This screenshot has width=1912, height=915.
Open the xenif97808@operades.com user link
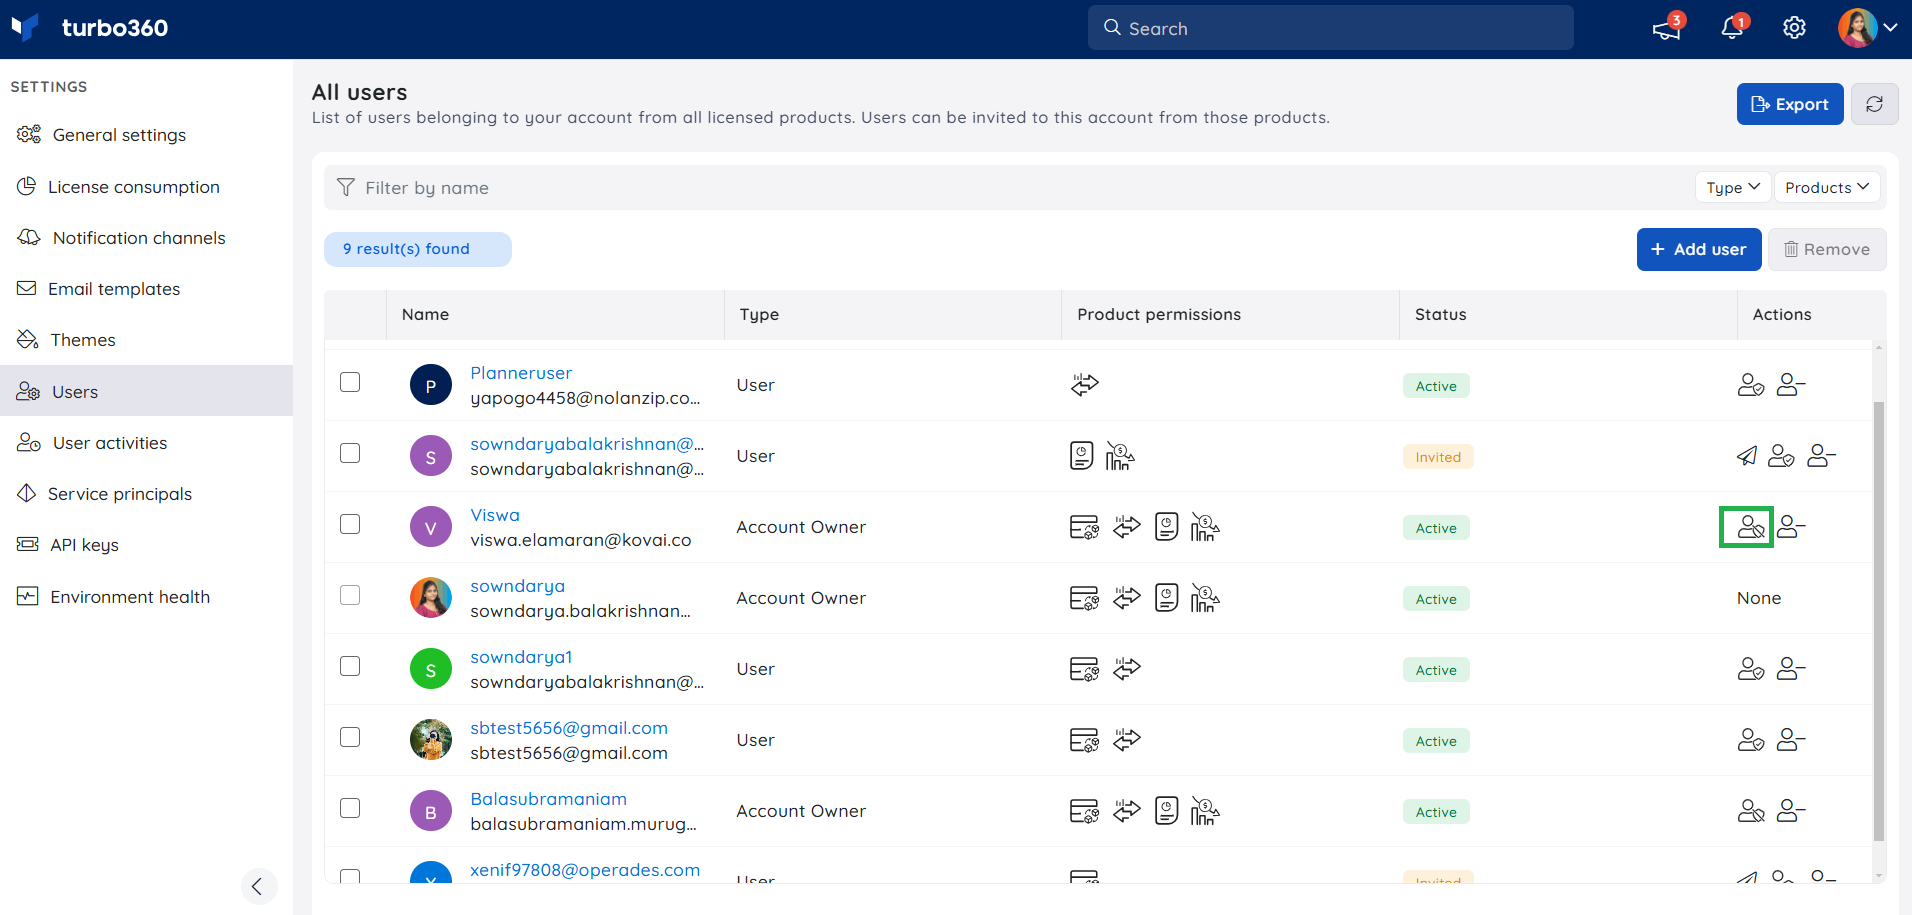click(585, 870)
